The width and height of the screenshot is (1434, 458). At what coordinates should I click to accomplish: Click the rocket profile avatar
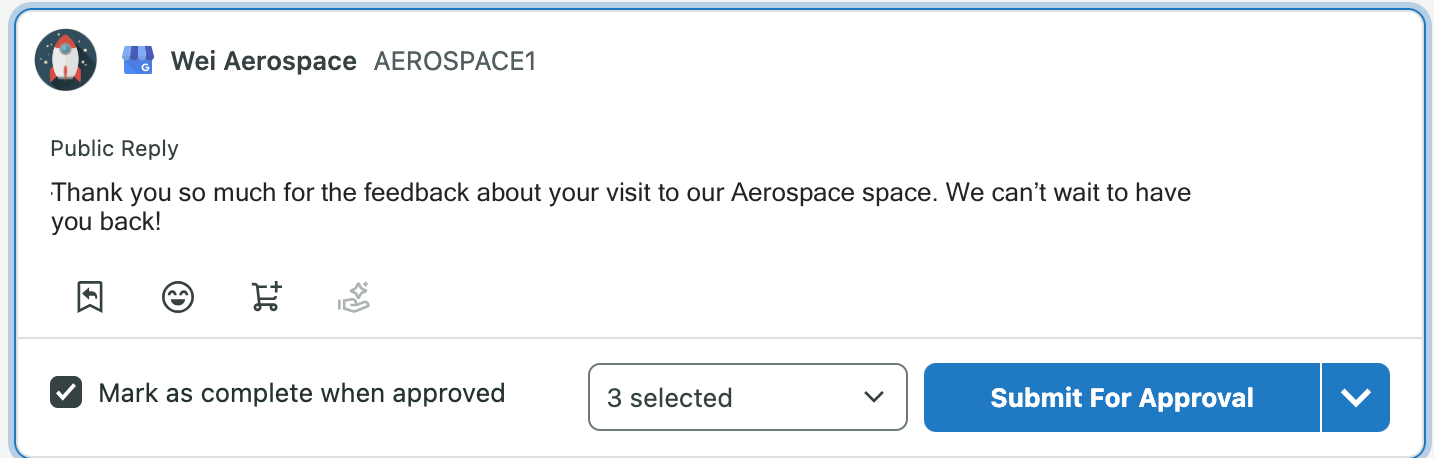[x=65, y=60]
